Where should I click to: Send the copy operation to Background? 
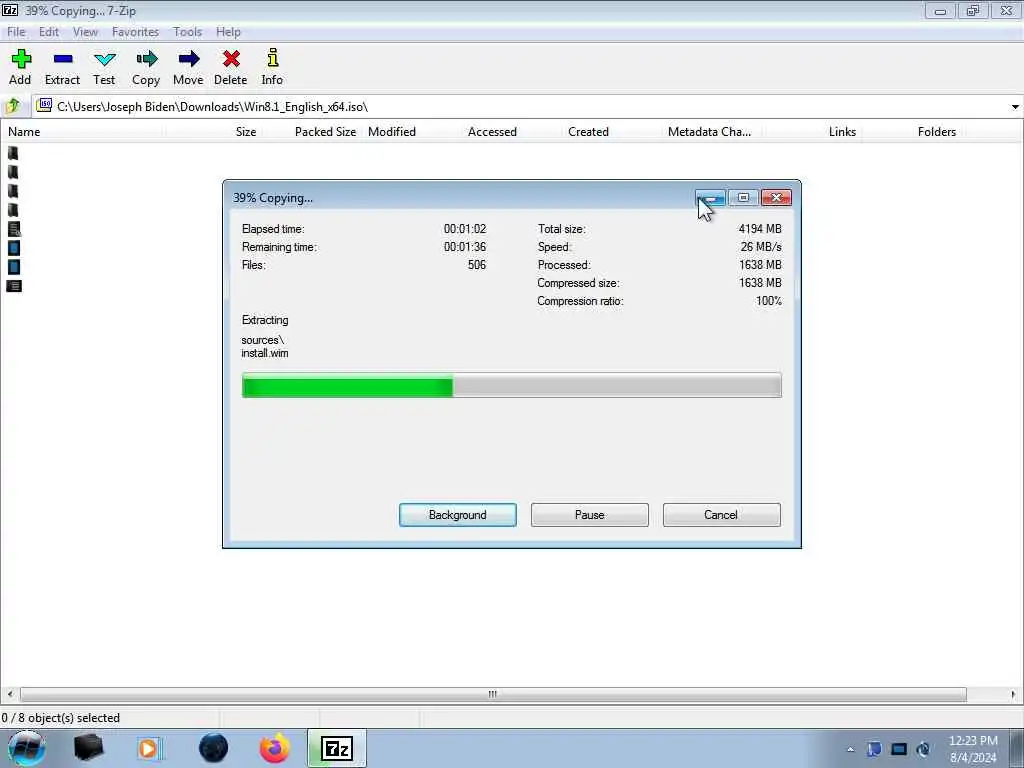click(458, 515)
